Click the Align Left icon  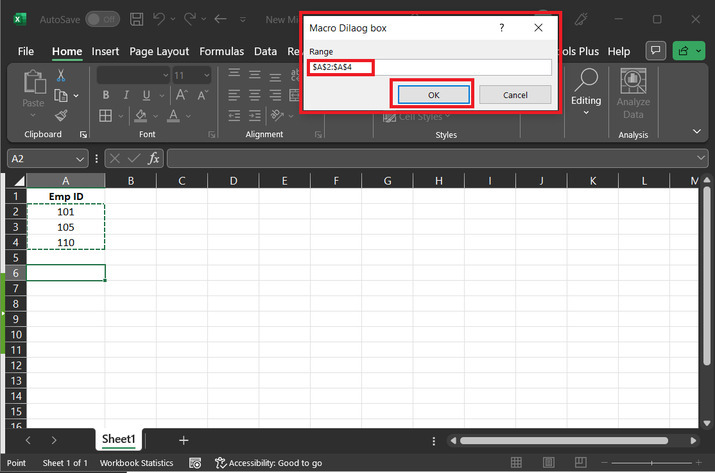[234, 95]
